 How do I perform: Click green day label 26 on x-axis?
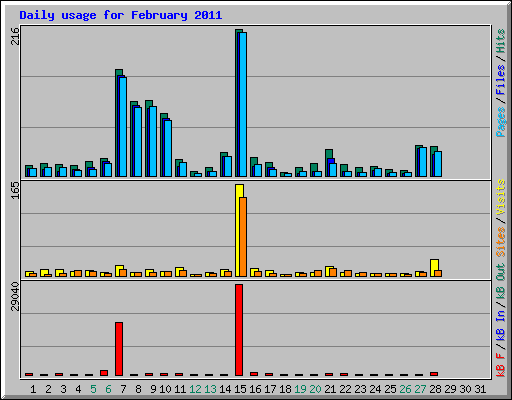[x=405, y=389]
